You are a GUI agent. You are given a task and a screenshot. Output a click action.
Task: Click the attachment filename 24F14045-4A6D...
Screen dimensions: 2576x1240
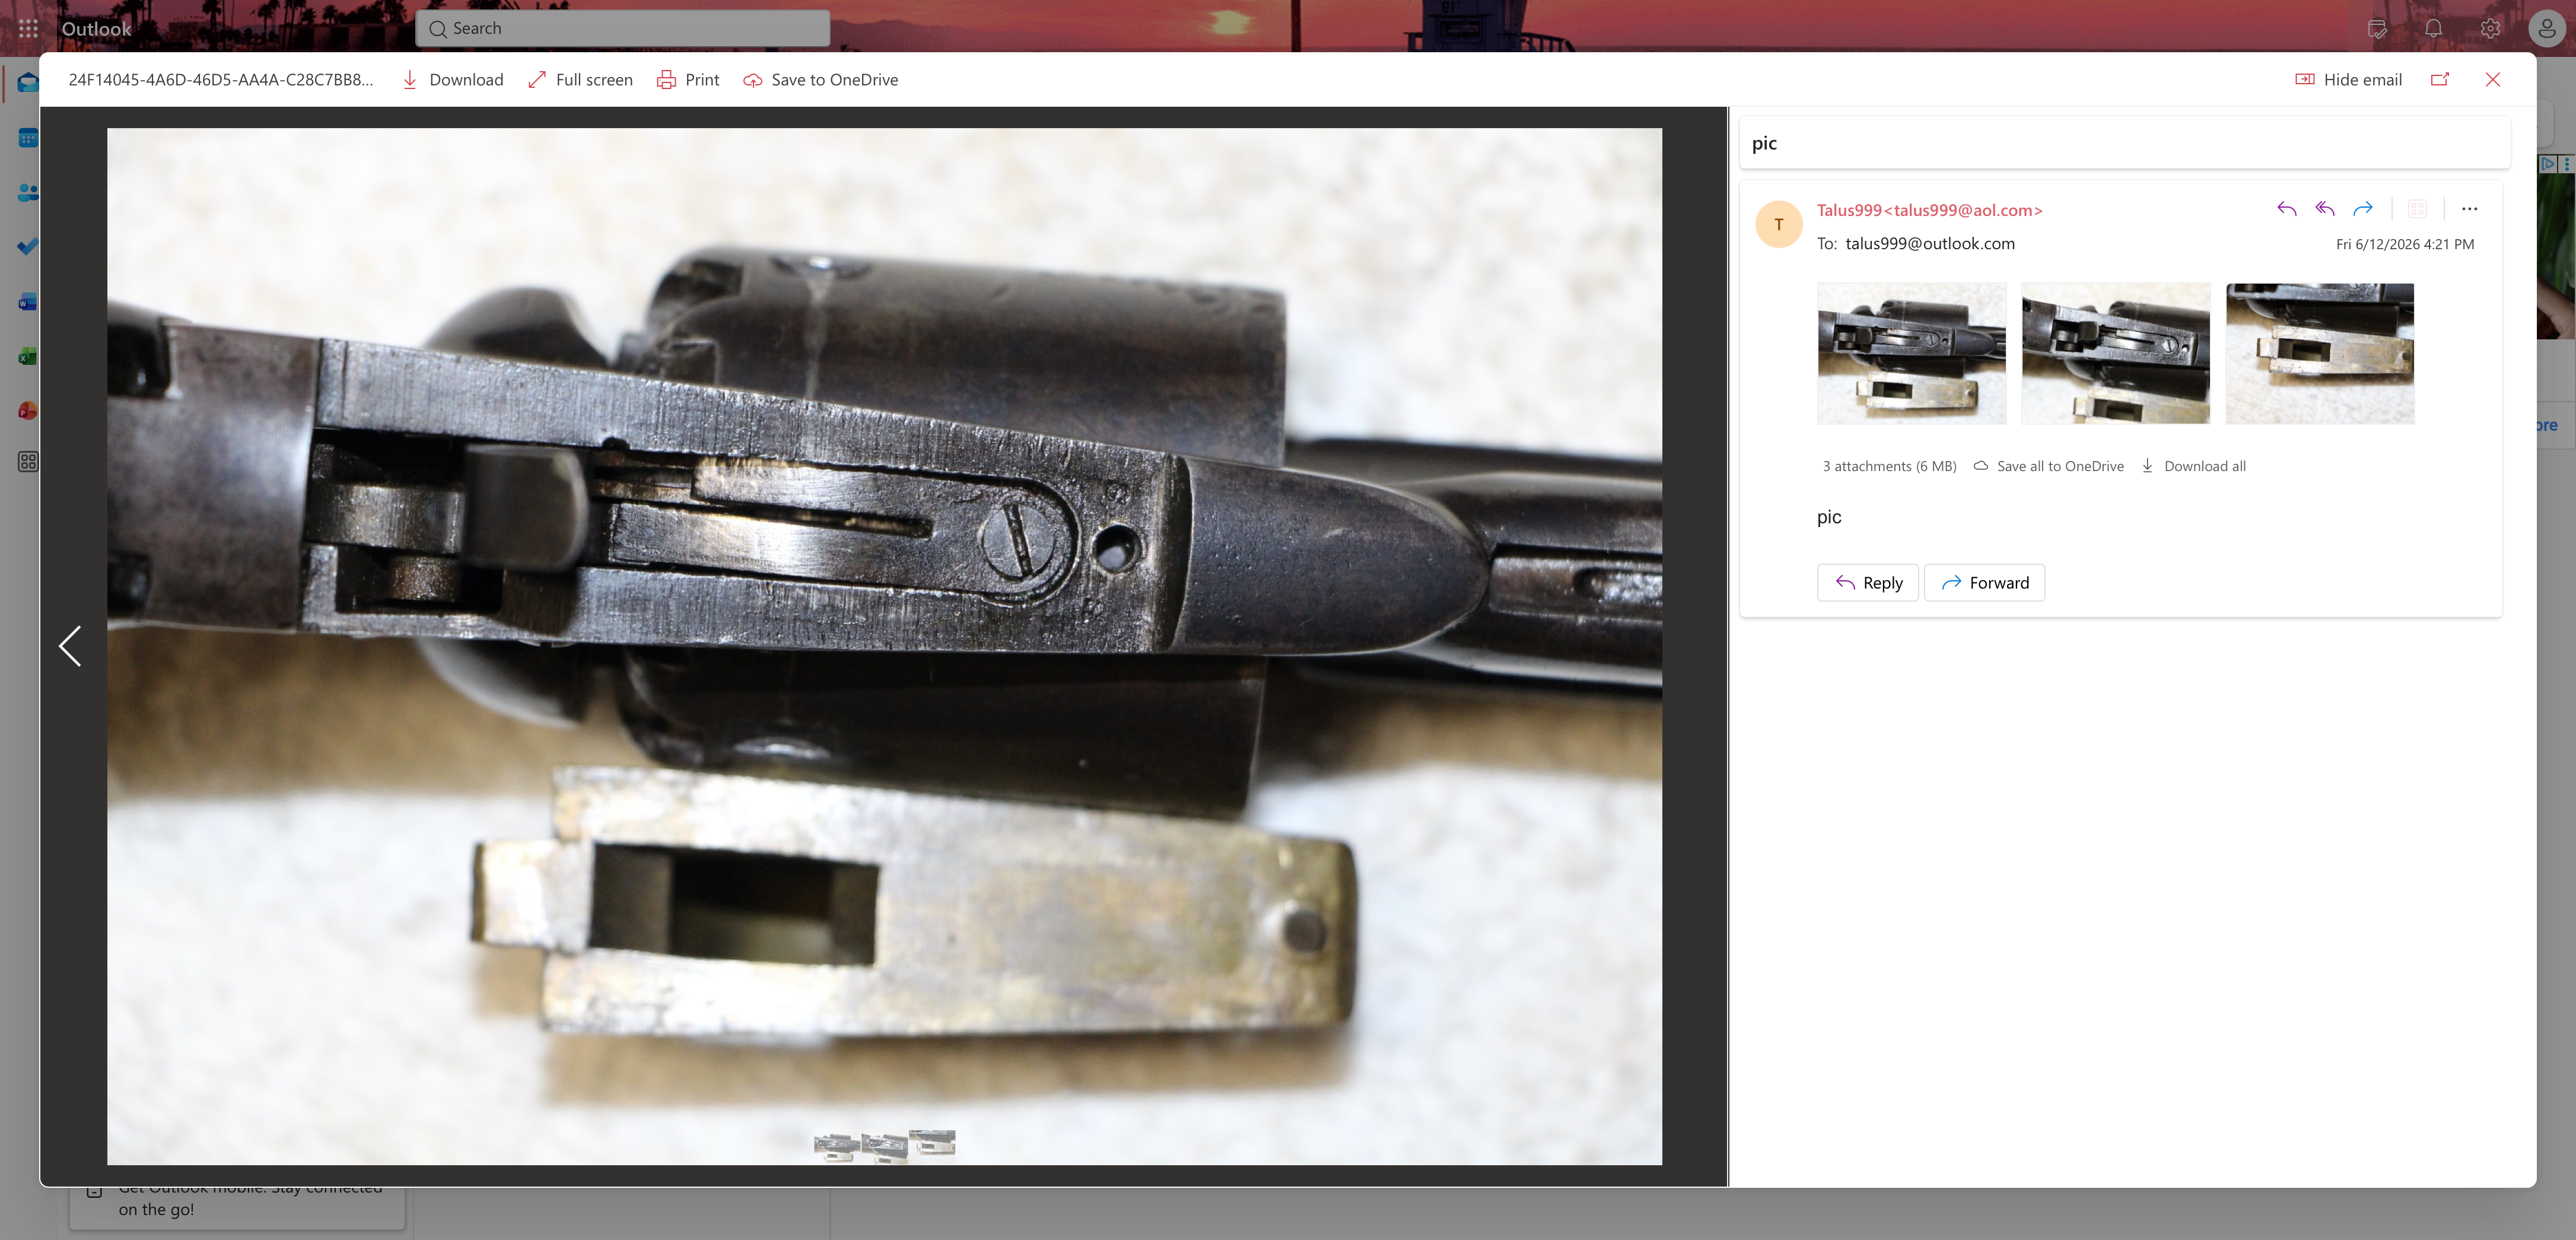tap(221, 80)
